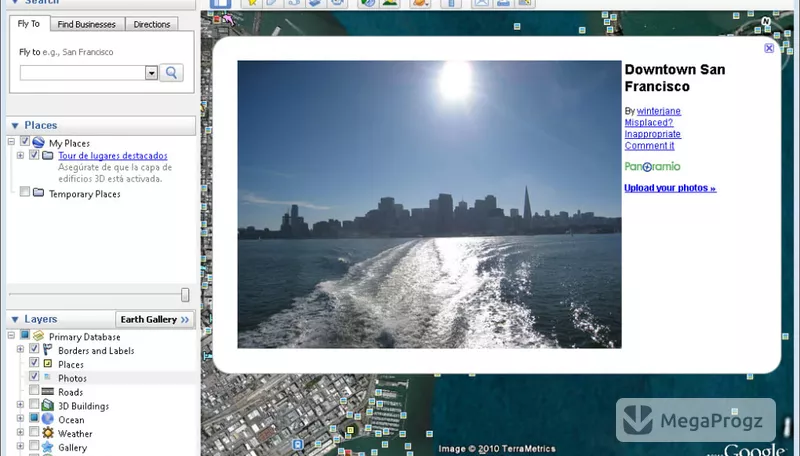Screen dimensions: 800x456
Task: Open the Fly to history dropdown arrow
Action: (x=151, y=73)
